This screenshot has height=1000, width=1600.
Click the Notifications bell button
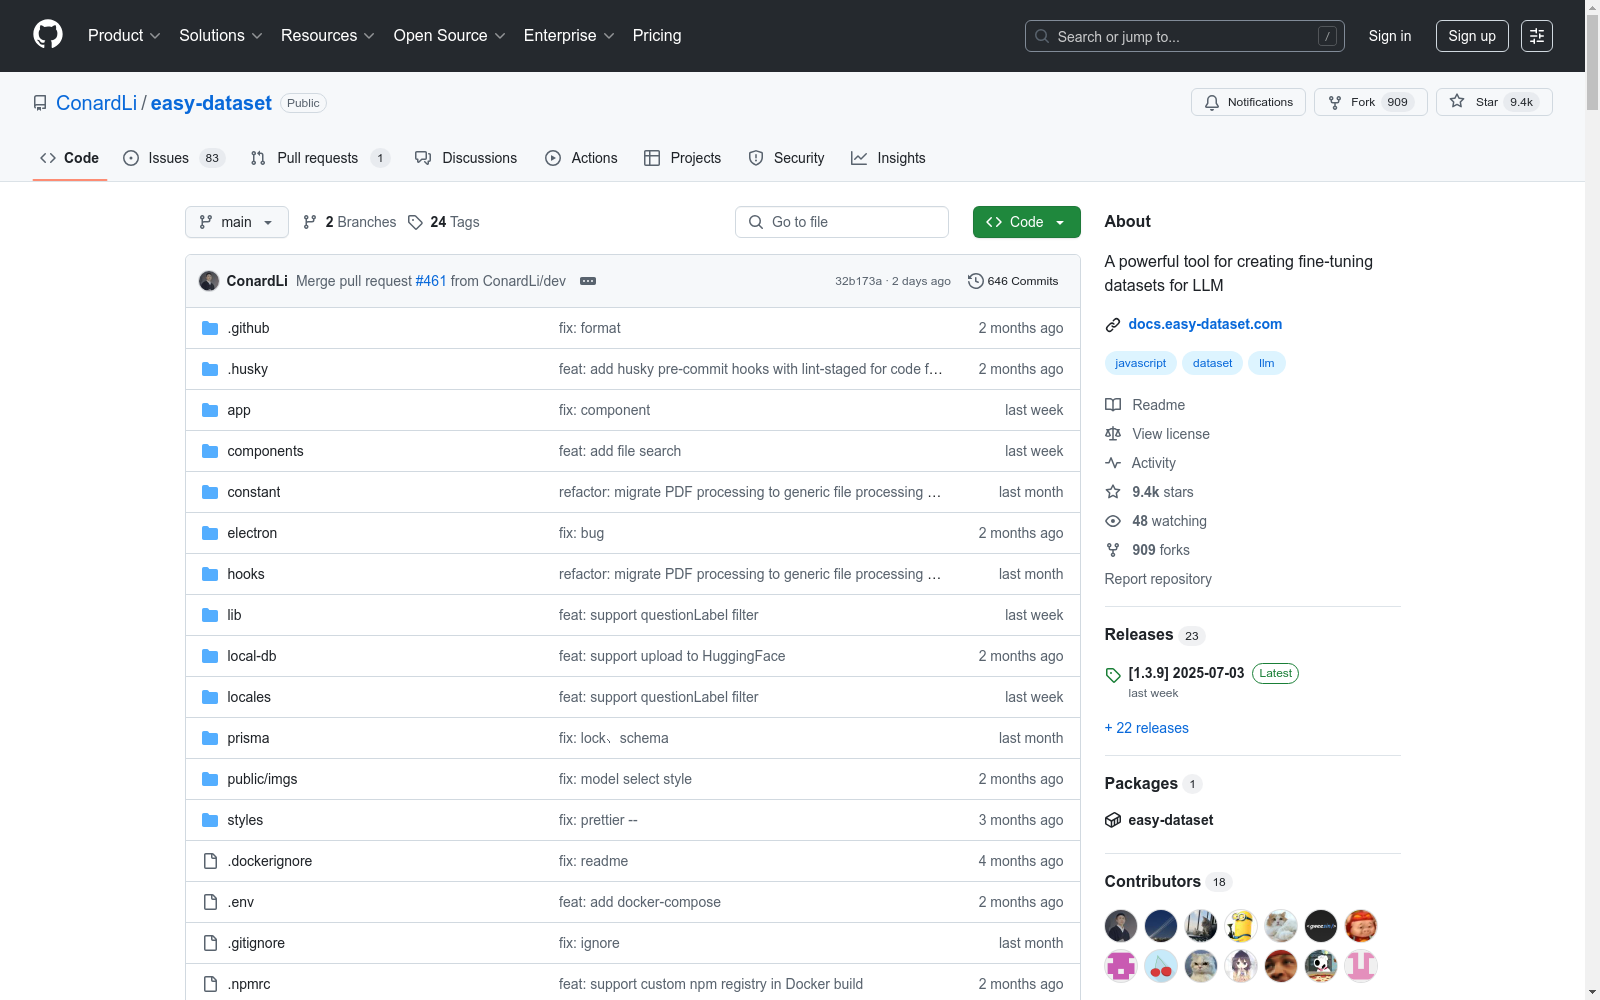pyautogui.click(x=1248, y=102)
